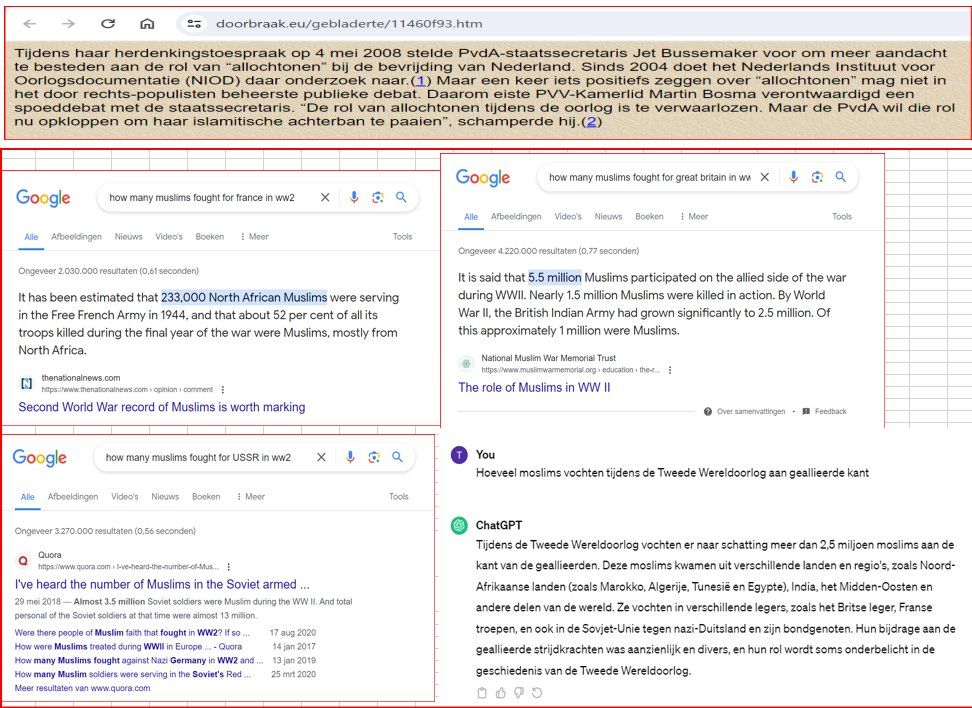The image size is (972, 708).
Task: Regenerate the ChatGPT response
Action: [537, 693]
